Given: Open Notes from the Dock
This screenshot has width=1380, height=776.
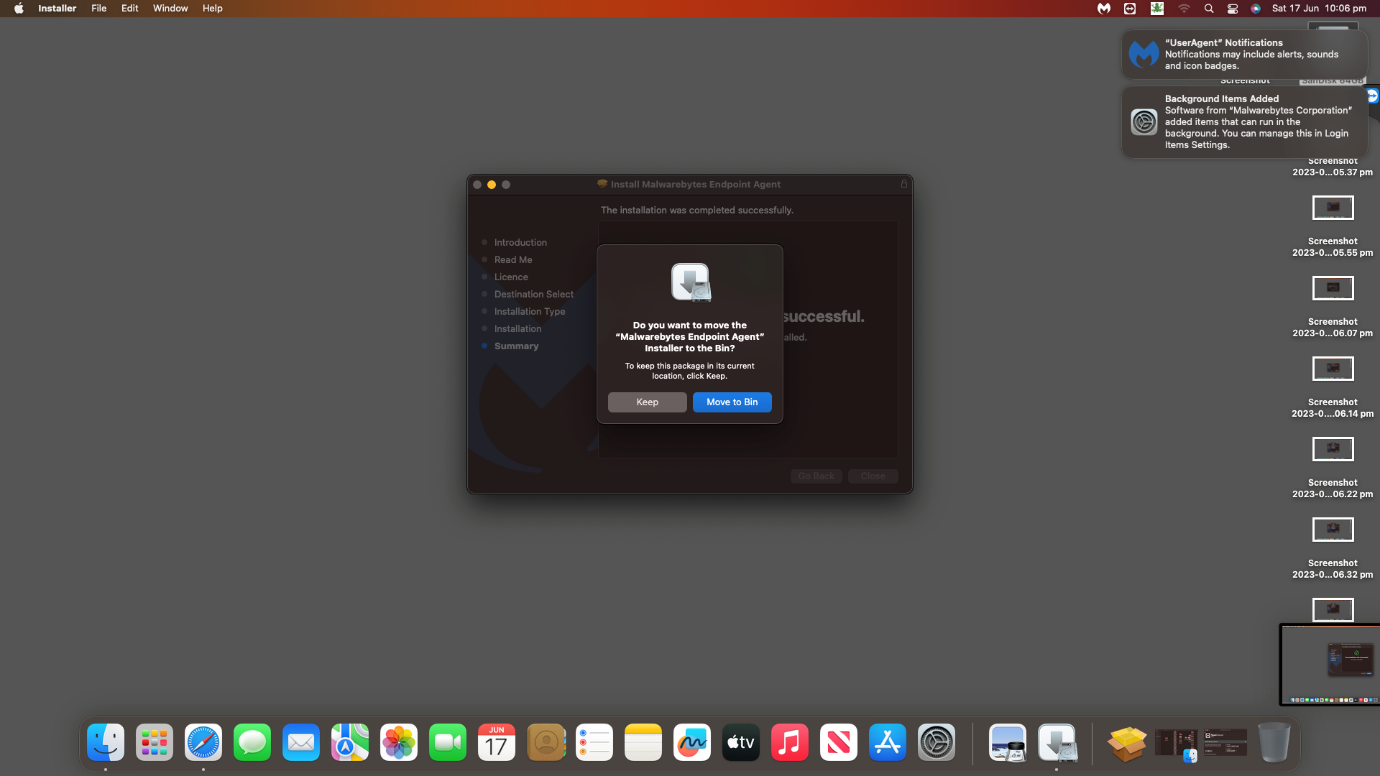Looking at the screenshot, I should 643,742.
